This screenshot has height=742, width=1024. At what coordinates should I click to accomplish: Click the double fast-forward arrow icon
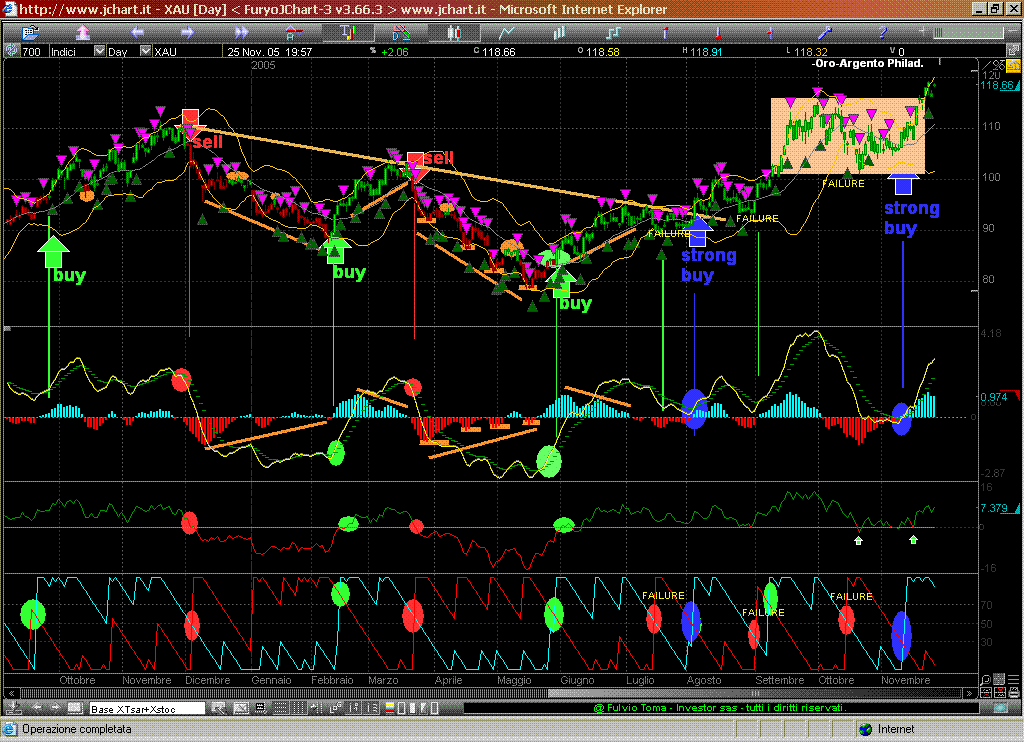(240, 33)
